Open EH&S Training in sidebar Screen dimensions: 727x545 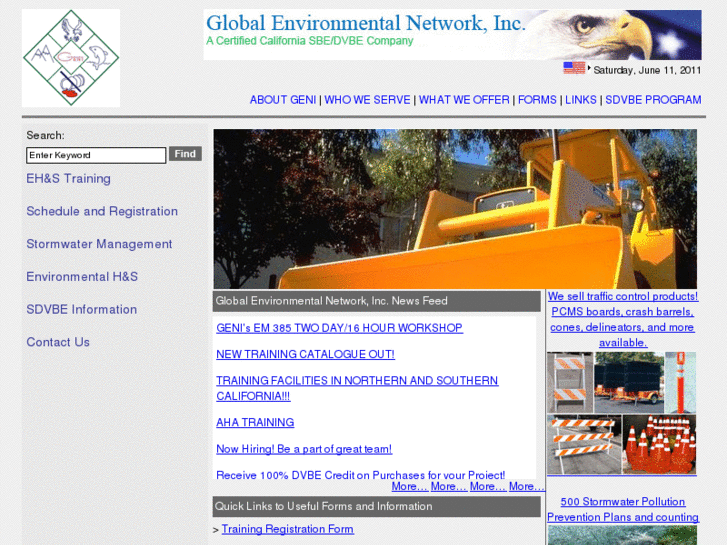click(68, 179)
